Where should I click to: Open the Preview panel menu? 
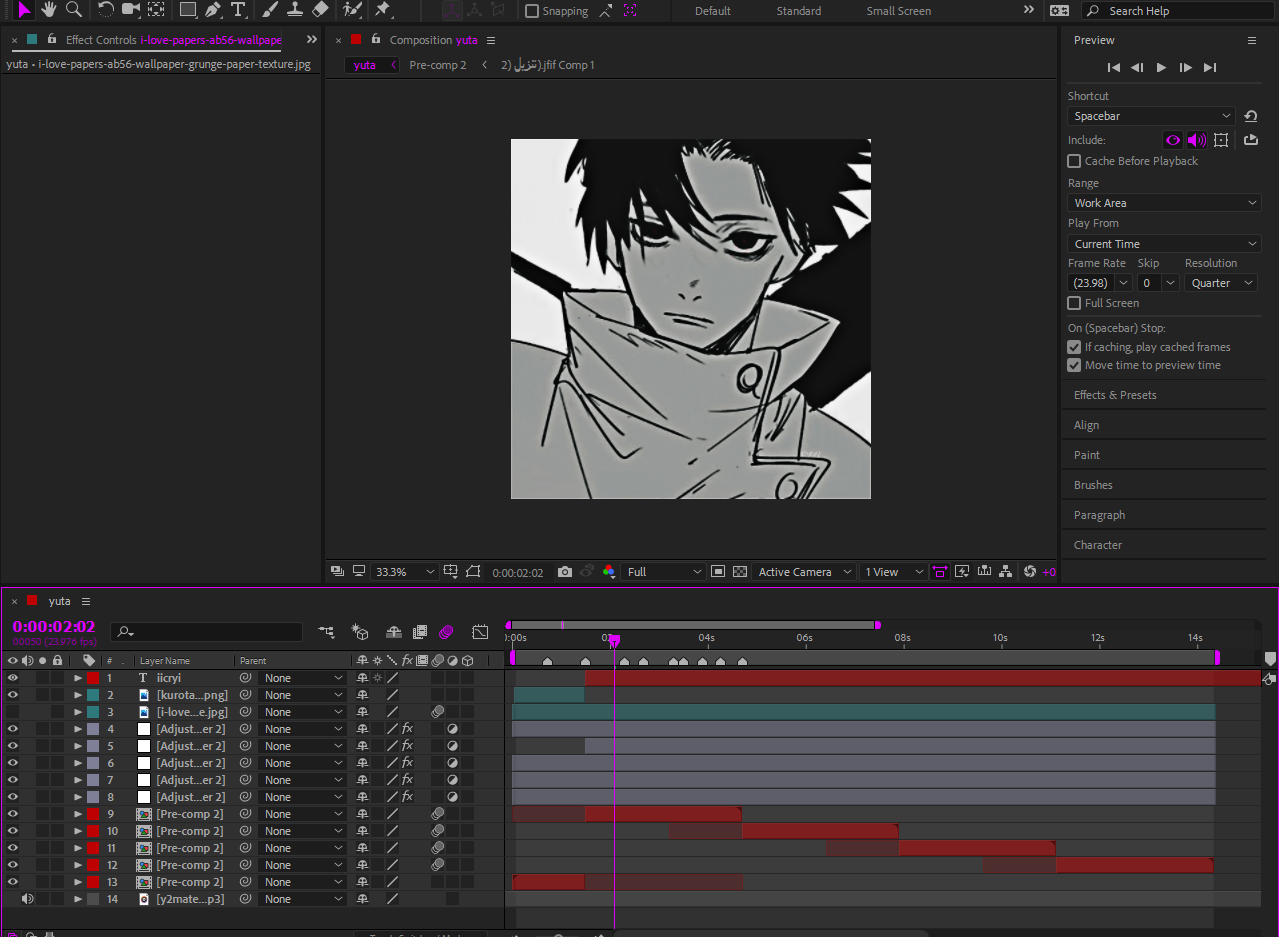click(x=1251, y=40)
